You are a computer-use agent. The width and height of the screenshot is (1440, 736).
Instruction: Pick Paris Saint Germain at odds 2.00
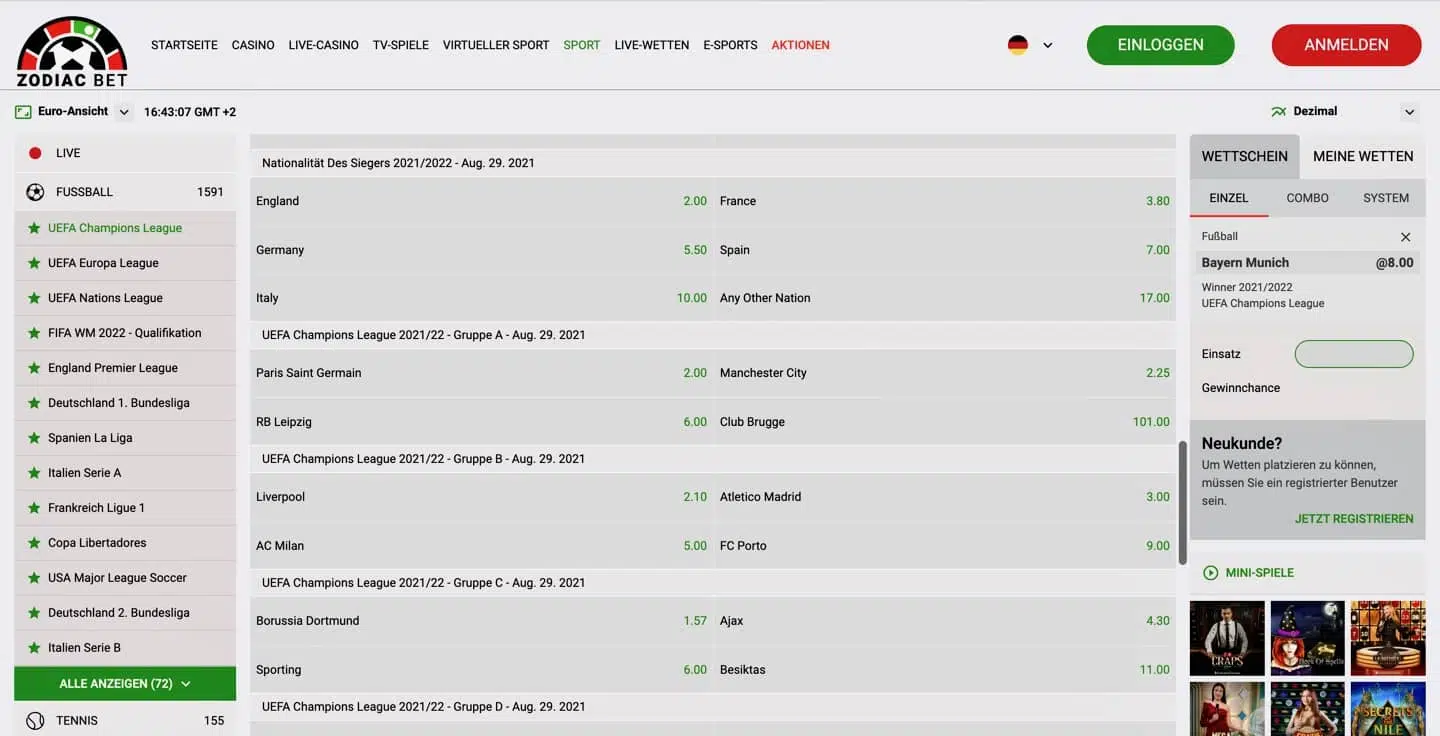click(481, 373)
